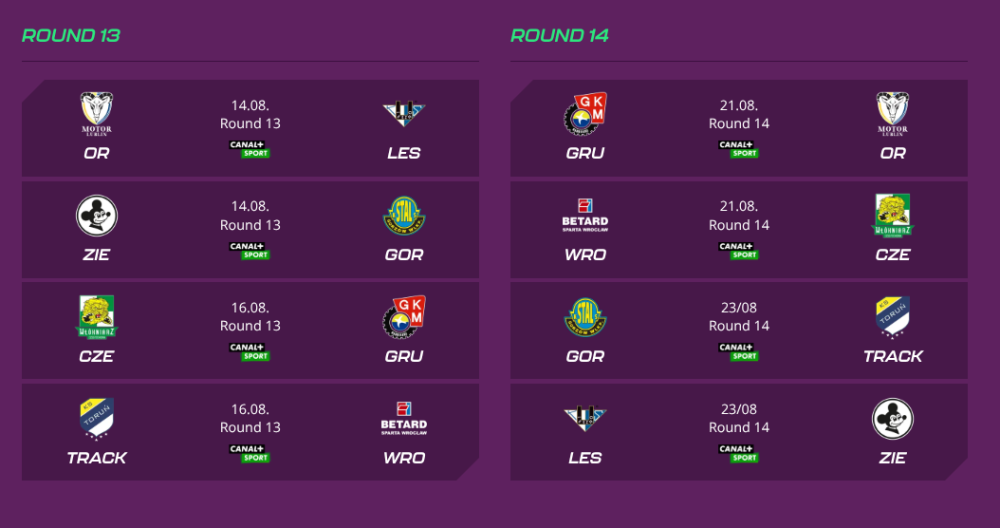Click the Włókniarz lion logo in Round 13
The height and width of the screenshot is (528, 1000).
point(97,317)
